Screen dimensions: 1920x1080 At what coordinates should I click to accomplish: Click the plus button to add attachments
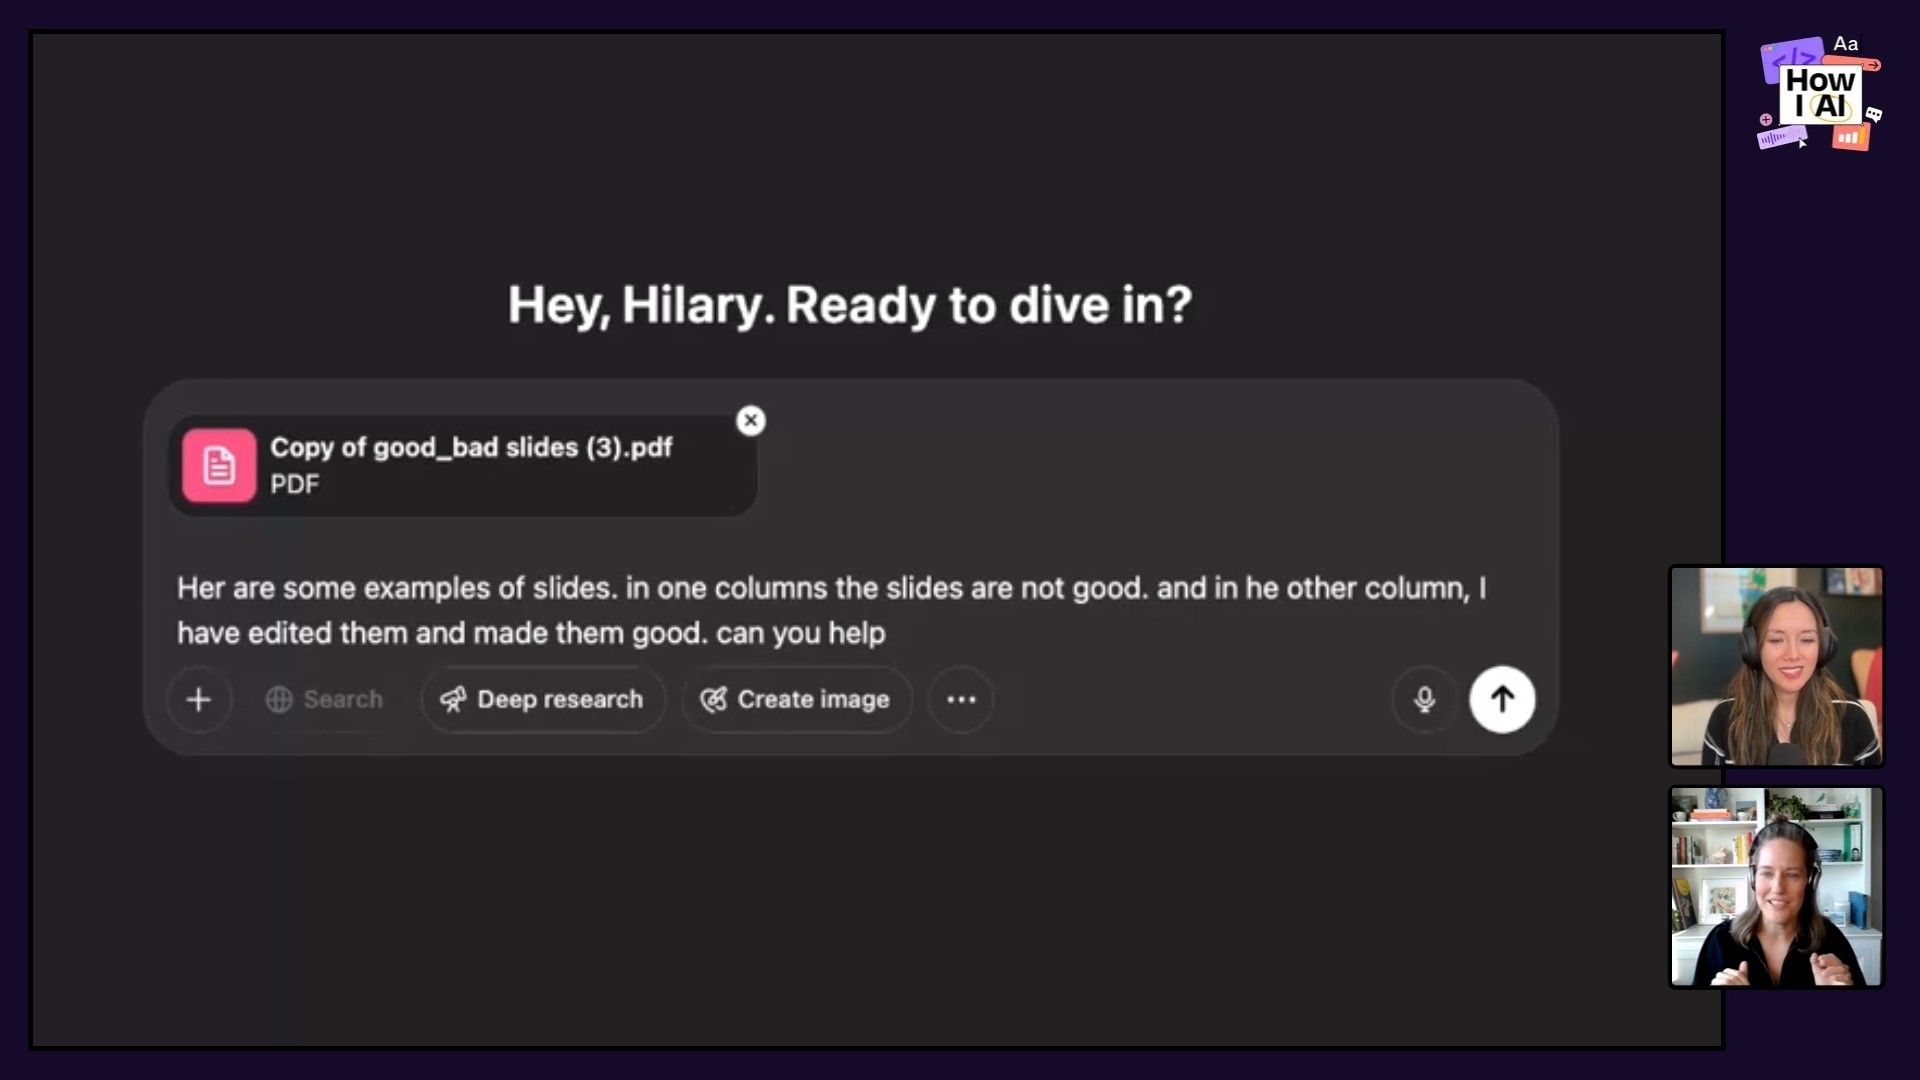click(x=199, y=699)
